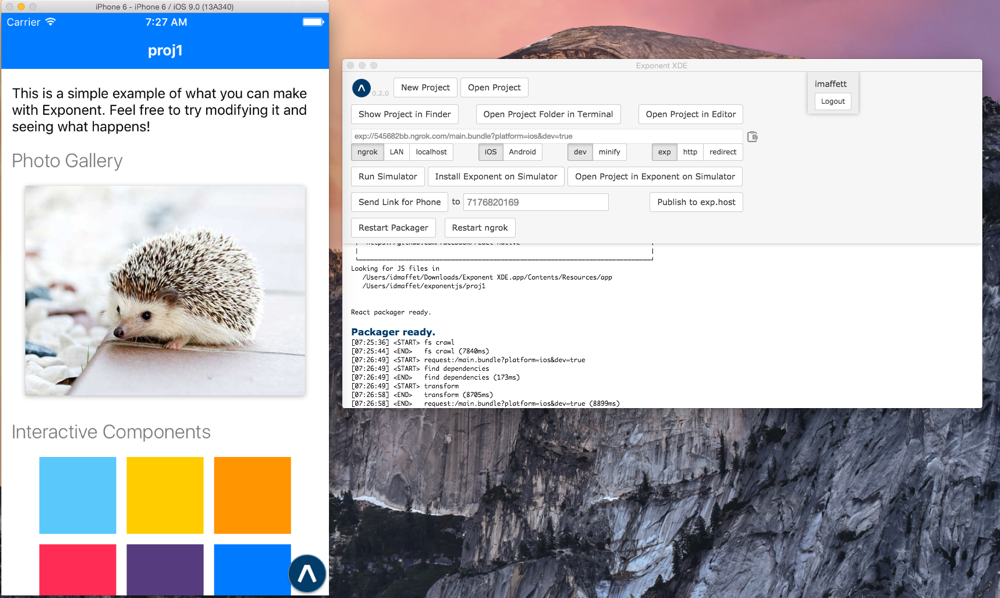Copy the project URL with clipboard icon
Screen dimensions: 1000x598
[x=753, y=136]
